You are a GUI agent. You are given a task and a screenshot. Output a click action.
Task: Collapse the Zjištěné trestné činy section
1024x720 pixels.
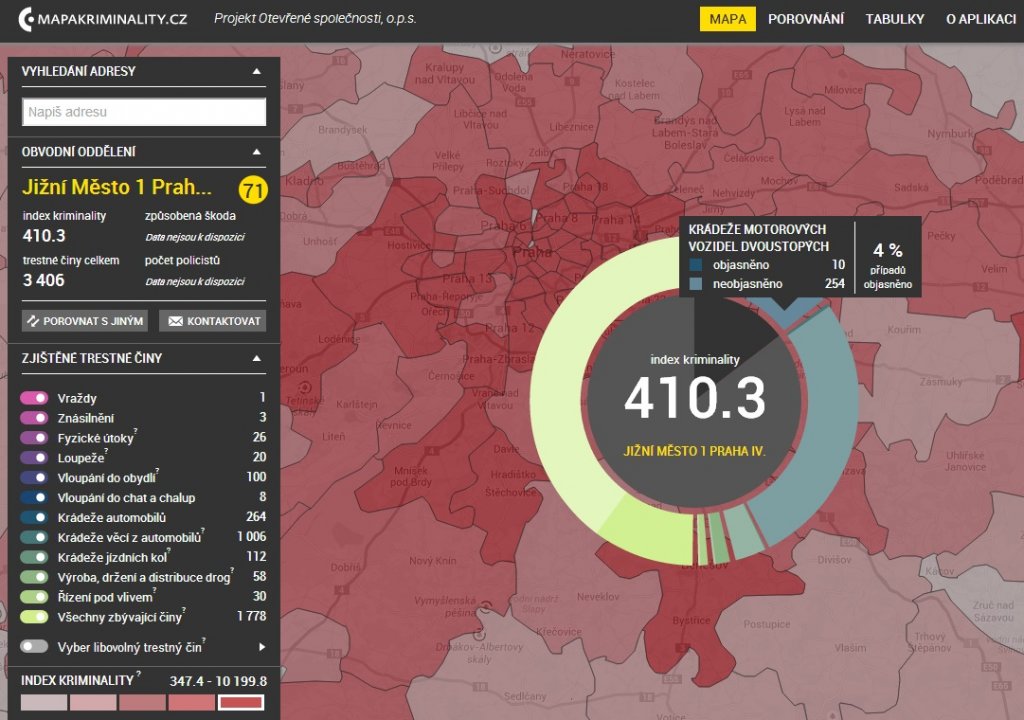pos(257,358)
